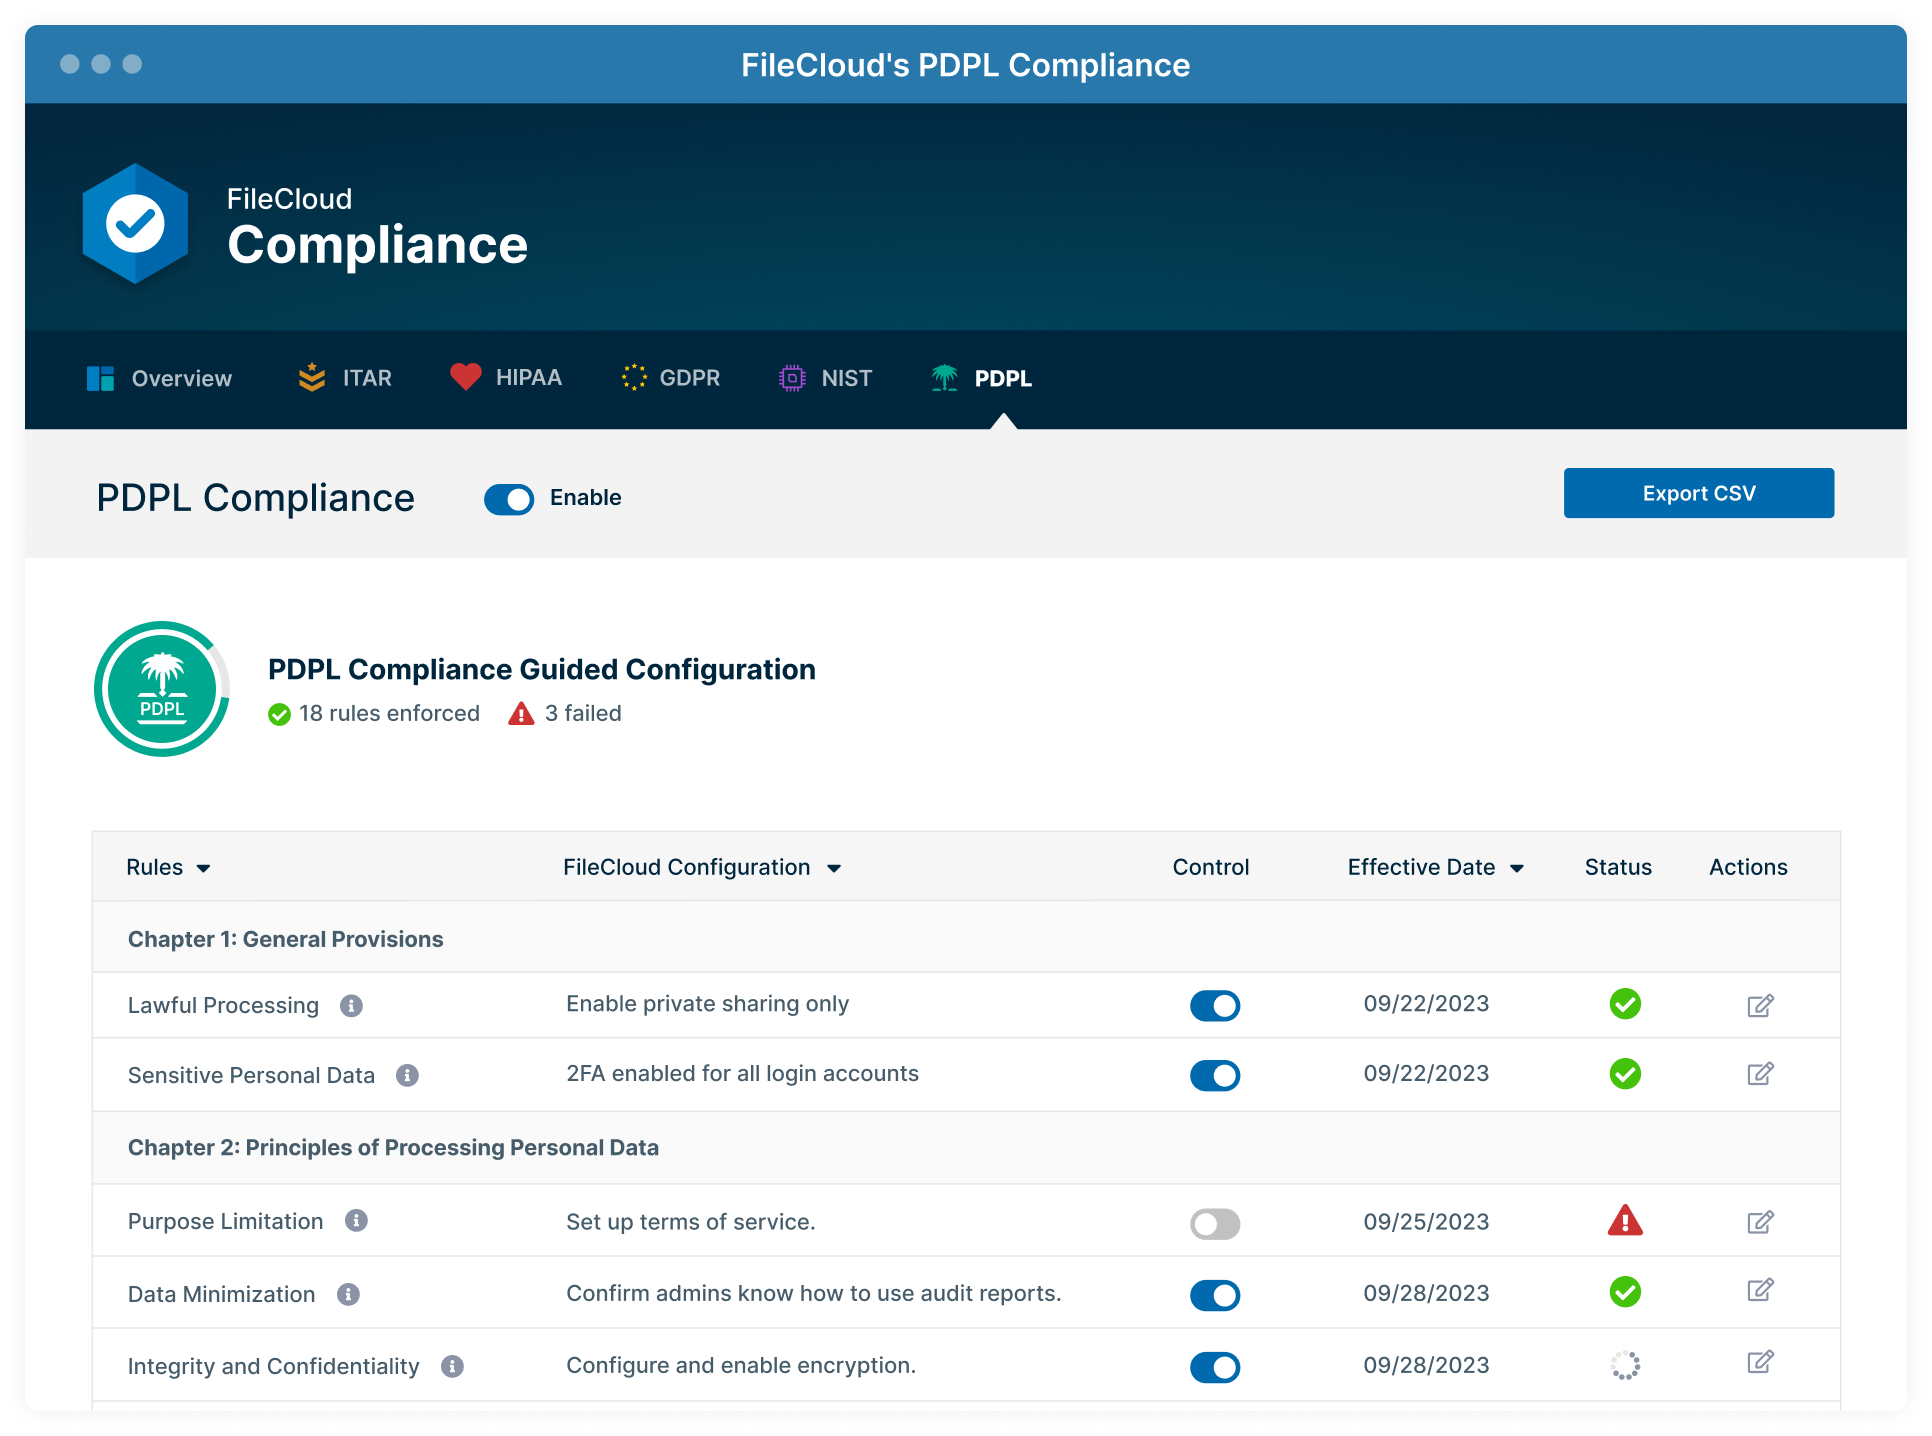Click the Export CSV button
Viewport: 1932px width, 1436px height.
[x=1698, y=493]
